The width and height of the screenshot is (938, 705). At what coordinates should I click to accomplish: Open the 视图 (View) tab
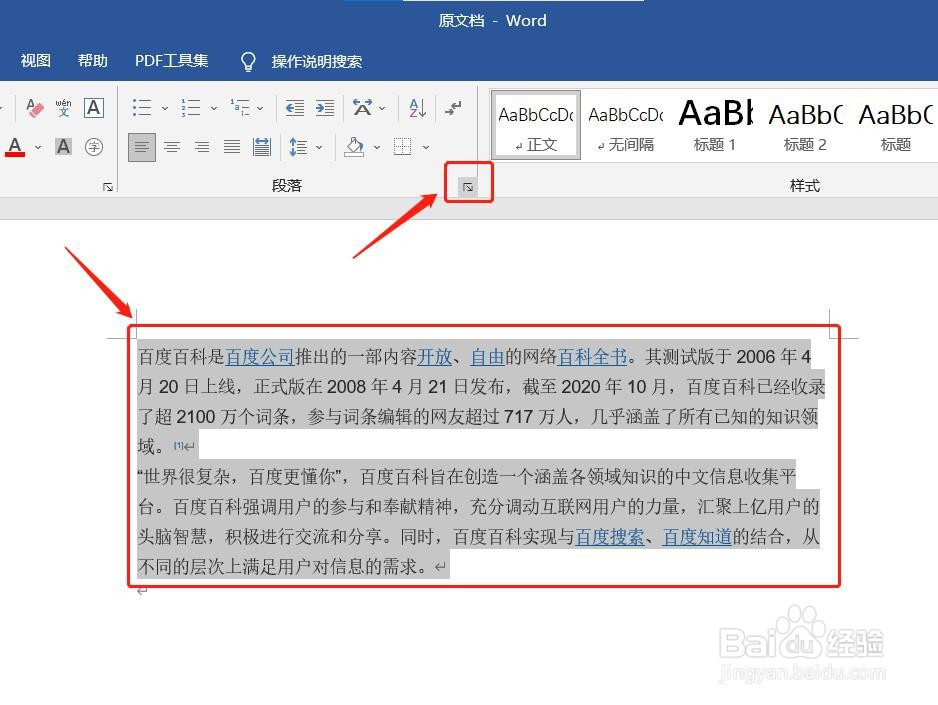pos(35,60)
